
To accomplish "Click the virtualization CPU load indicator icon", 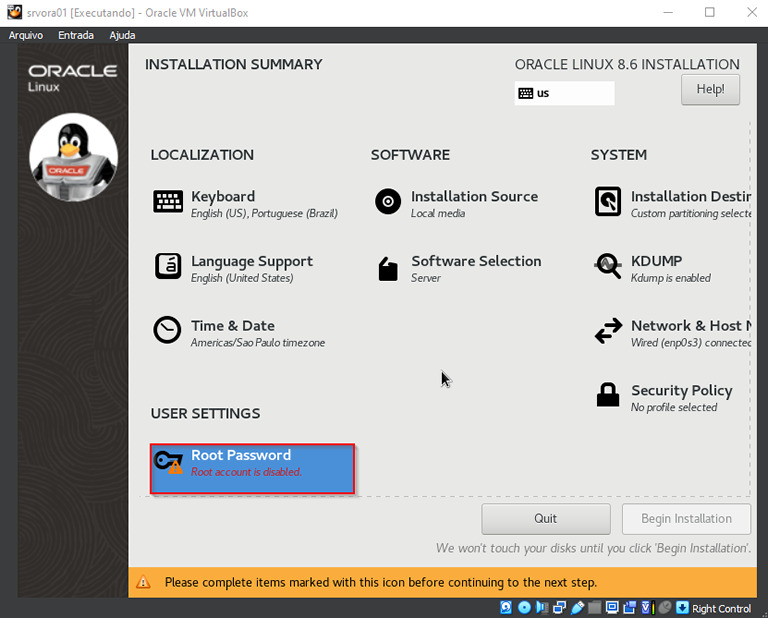I will 648,608.
